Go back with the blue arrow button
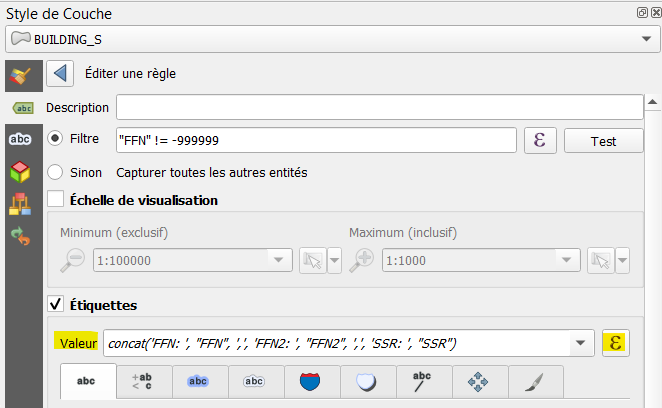The height and width of the screenshot is (408, 662). pyautogui.click(x=60, y=73)
